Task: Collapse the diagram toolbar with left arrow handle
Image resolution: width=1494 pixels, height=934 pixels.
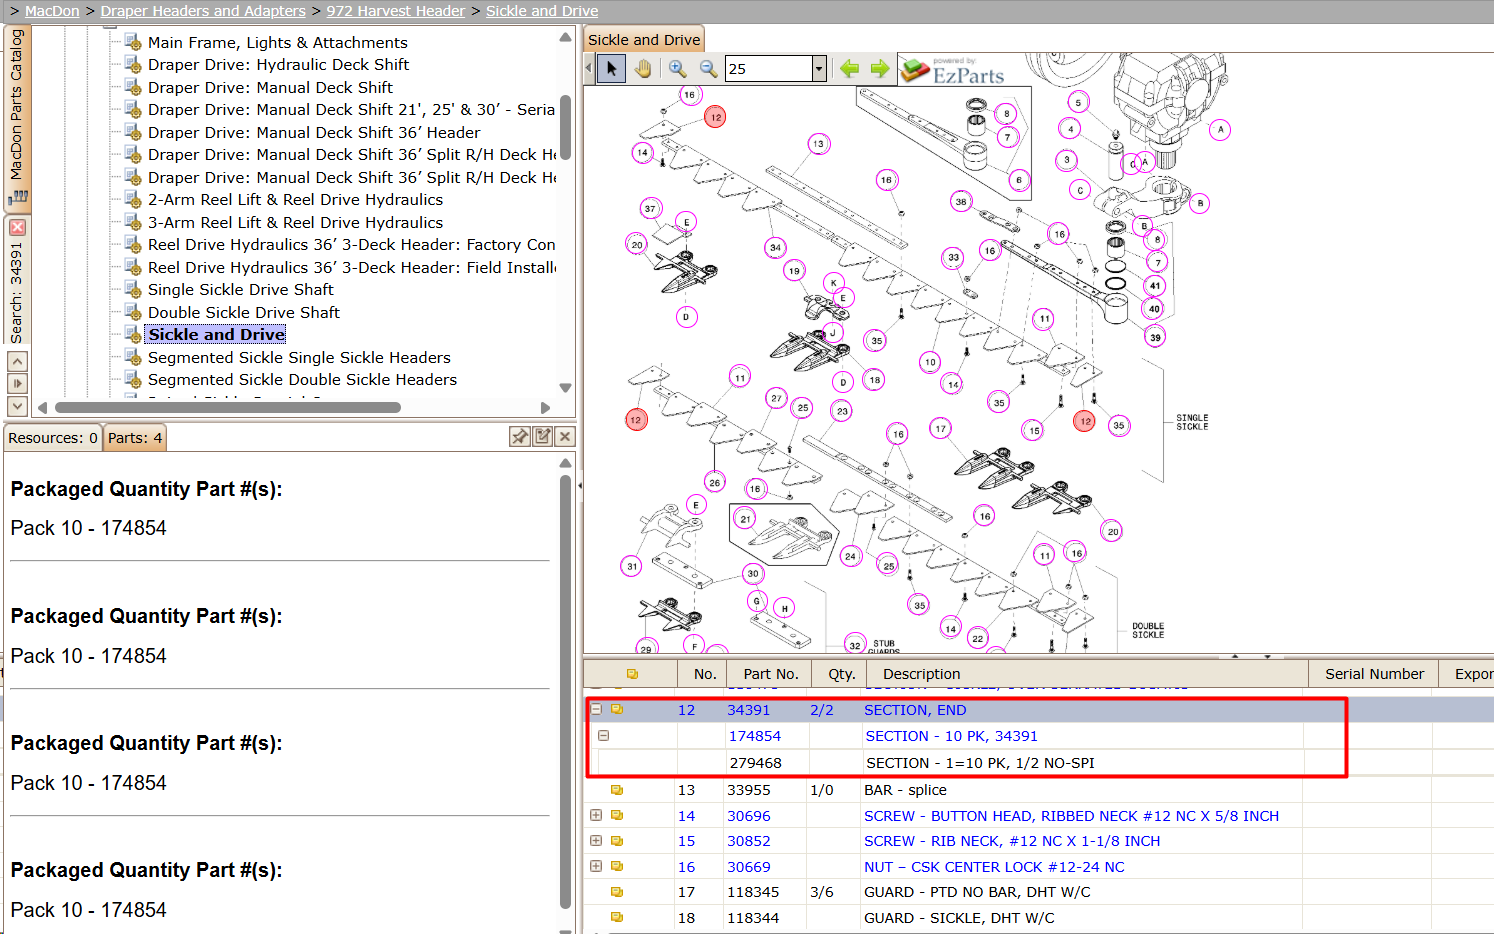Action: click(589, 68)
